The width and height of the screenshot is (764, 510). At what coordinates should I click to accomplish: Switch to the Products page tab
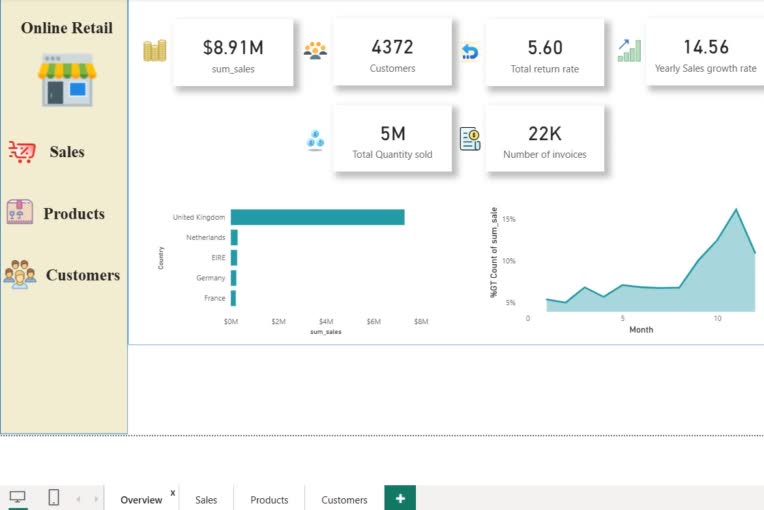(269, 500)
